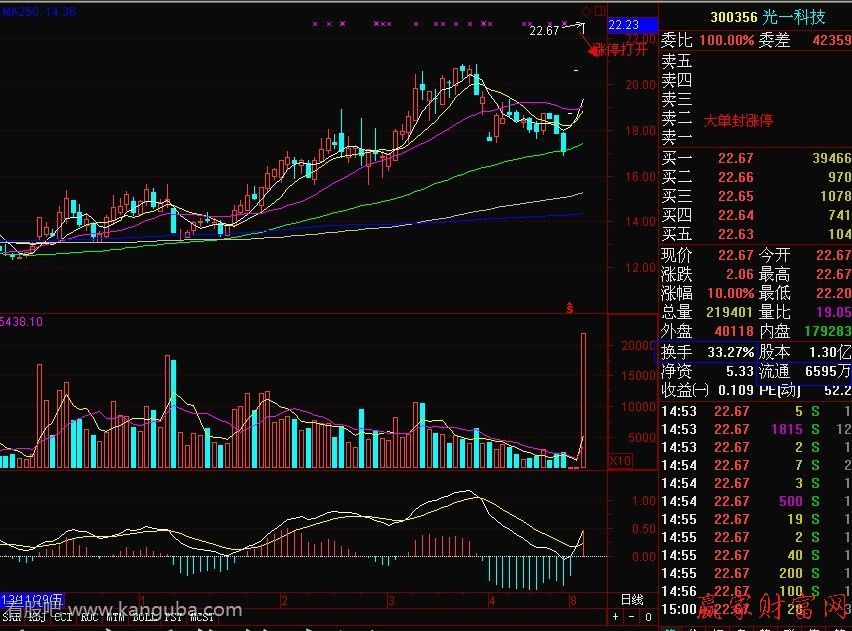
Task: Switch to the CCI indicator tab
Action: click(x=63, y=618)
